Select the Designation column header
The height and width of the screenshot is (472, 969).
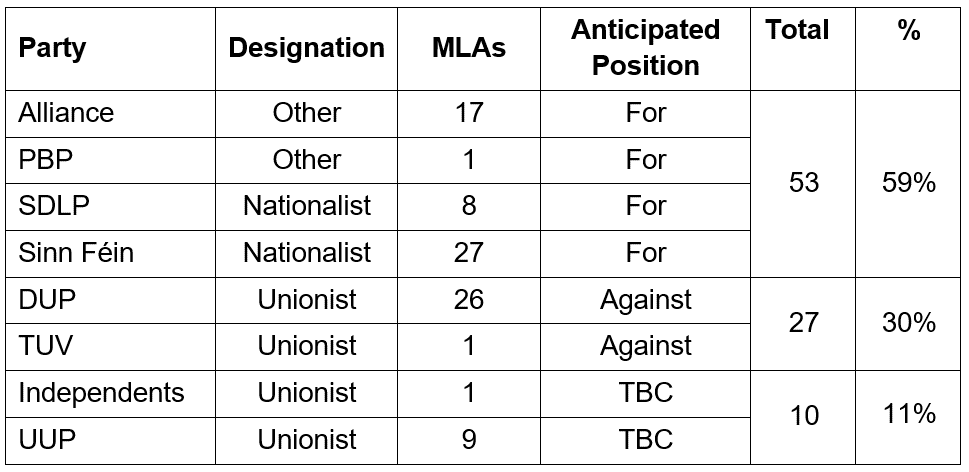click(306, 48)
